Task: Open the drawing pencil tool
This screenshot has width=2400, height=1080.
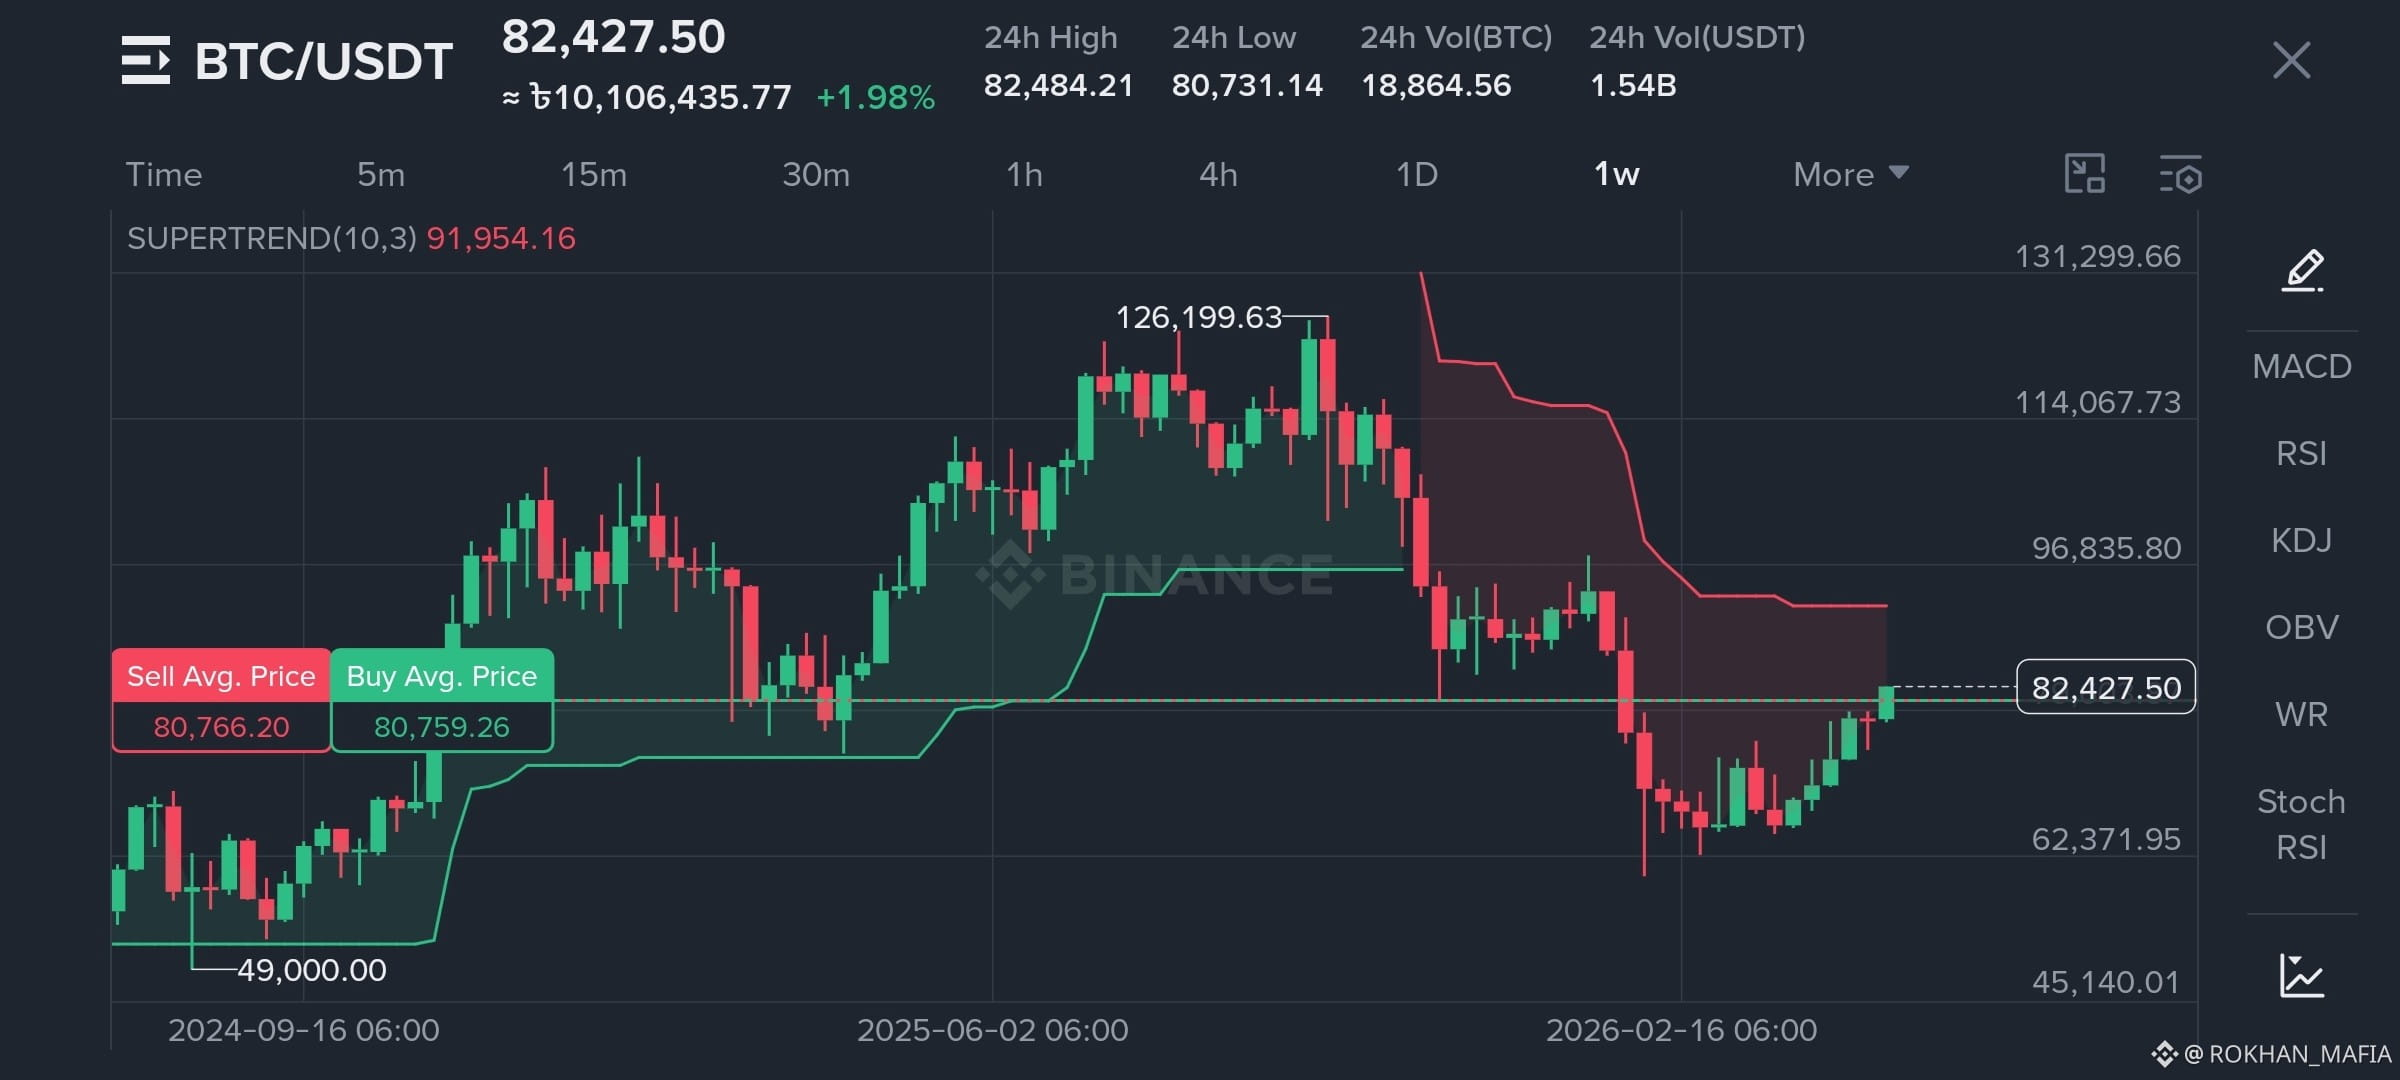Action: tap(2302, 270)
